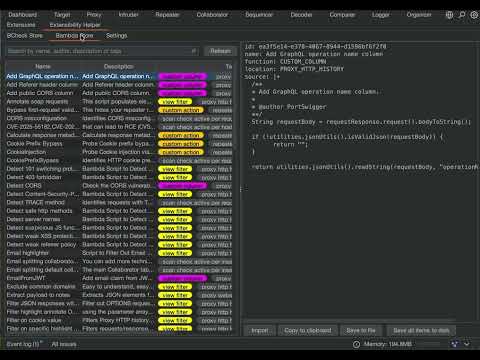Click the Import button
Image resolution: width=480 pixels, height=360 pixels.
click(259, 330)
